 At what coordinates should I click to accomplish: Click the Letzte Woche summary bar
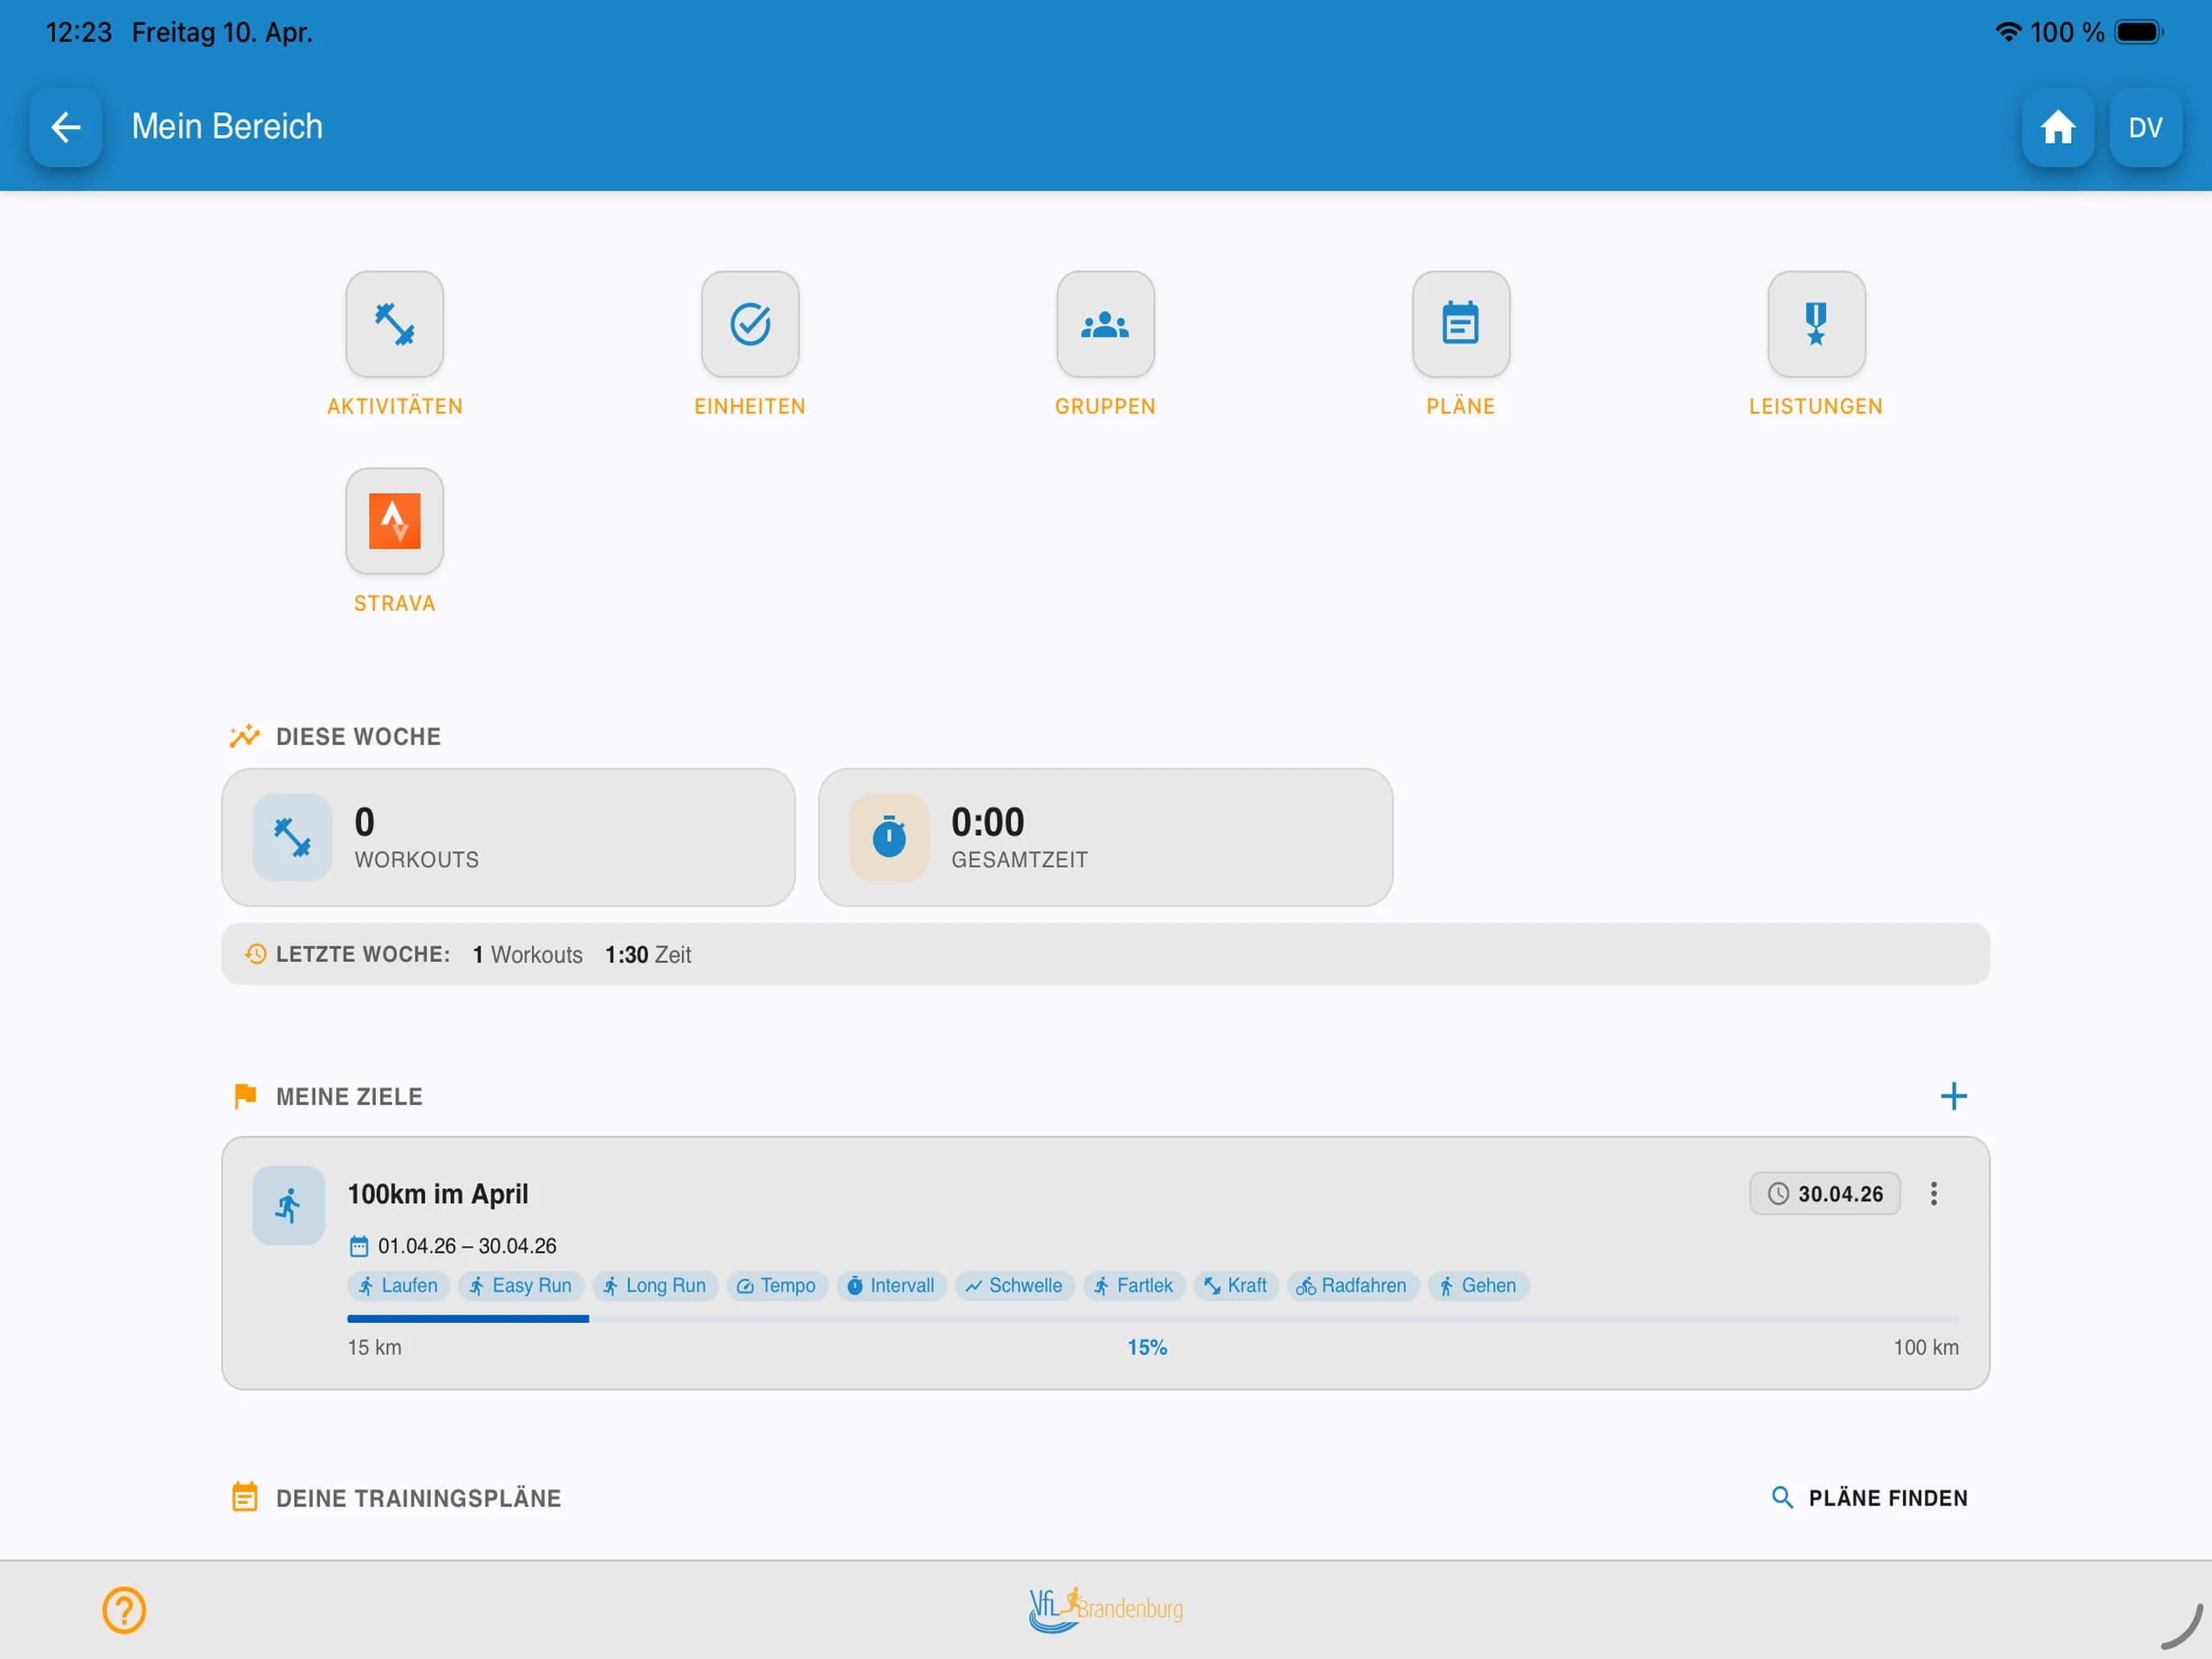[1105, 954]
